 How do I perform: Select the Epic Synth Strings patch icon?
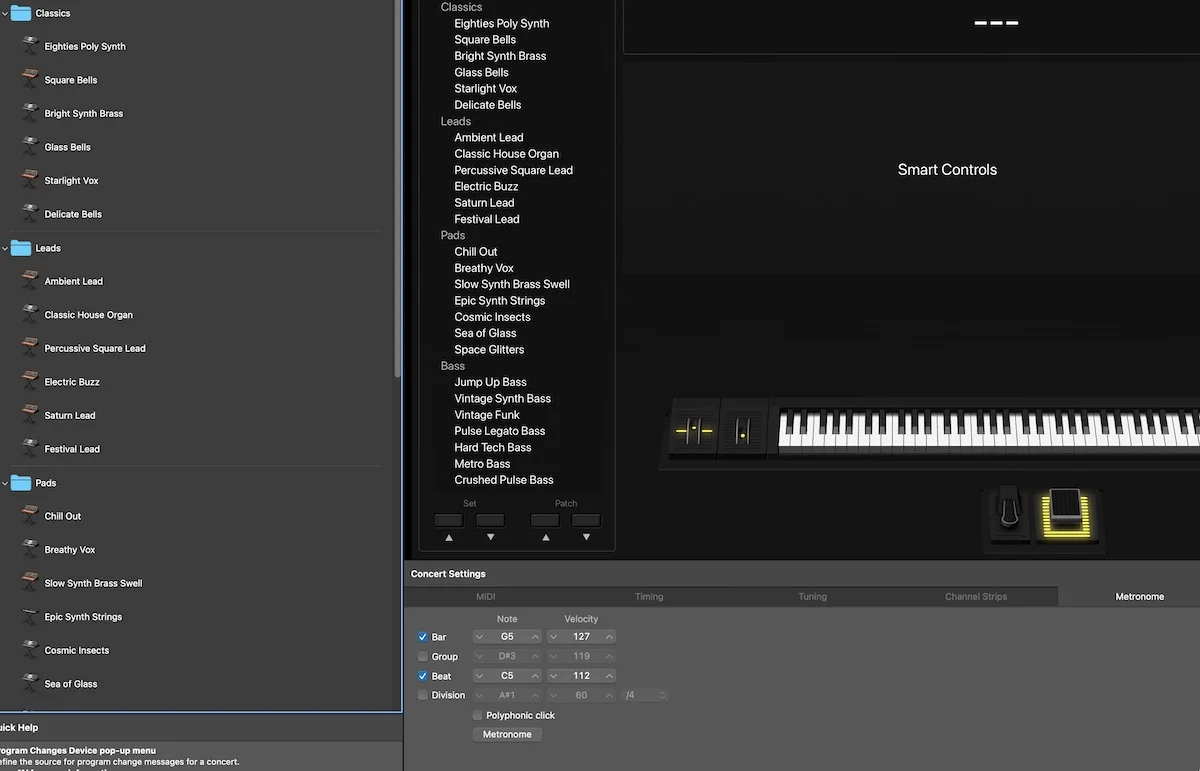click(x=30, y=617)
